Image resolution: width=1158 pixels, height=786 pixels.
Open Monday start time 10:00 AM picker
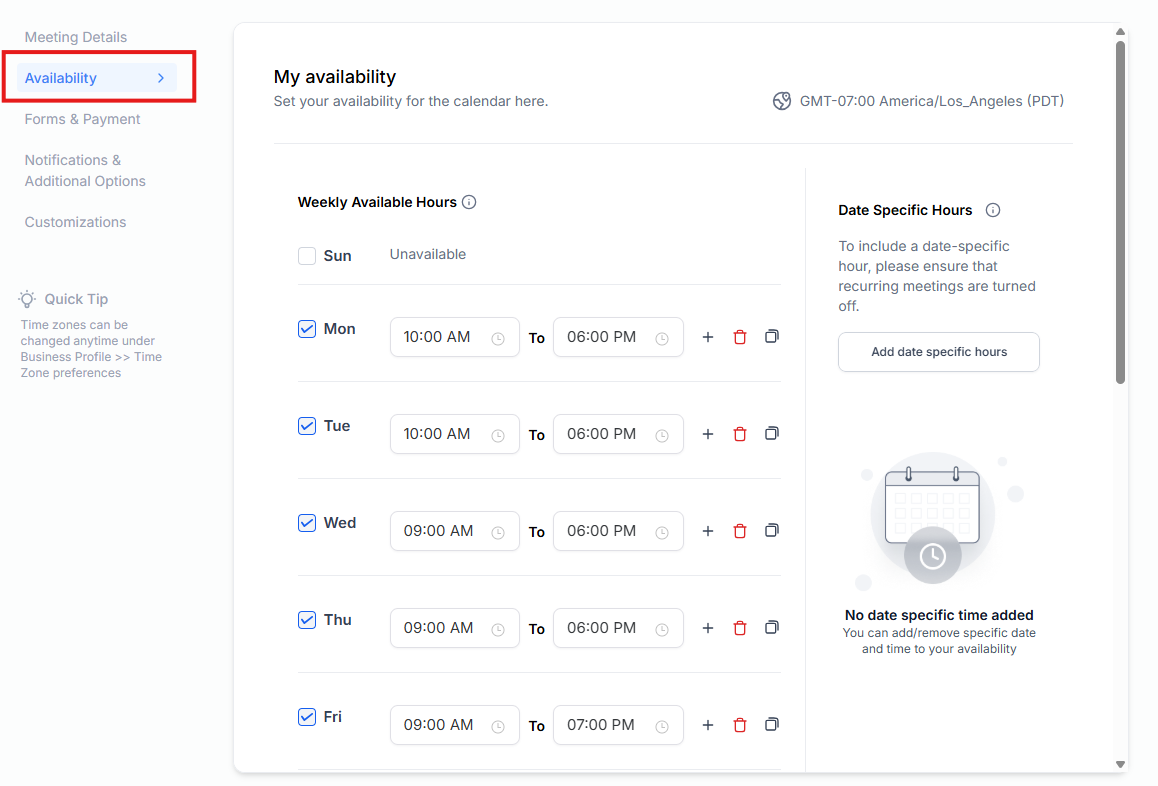(x=454, y=337)
